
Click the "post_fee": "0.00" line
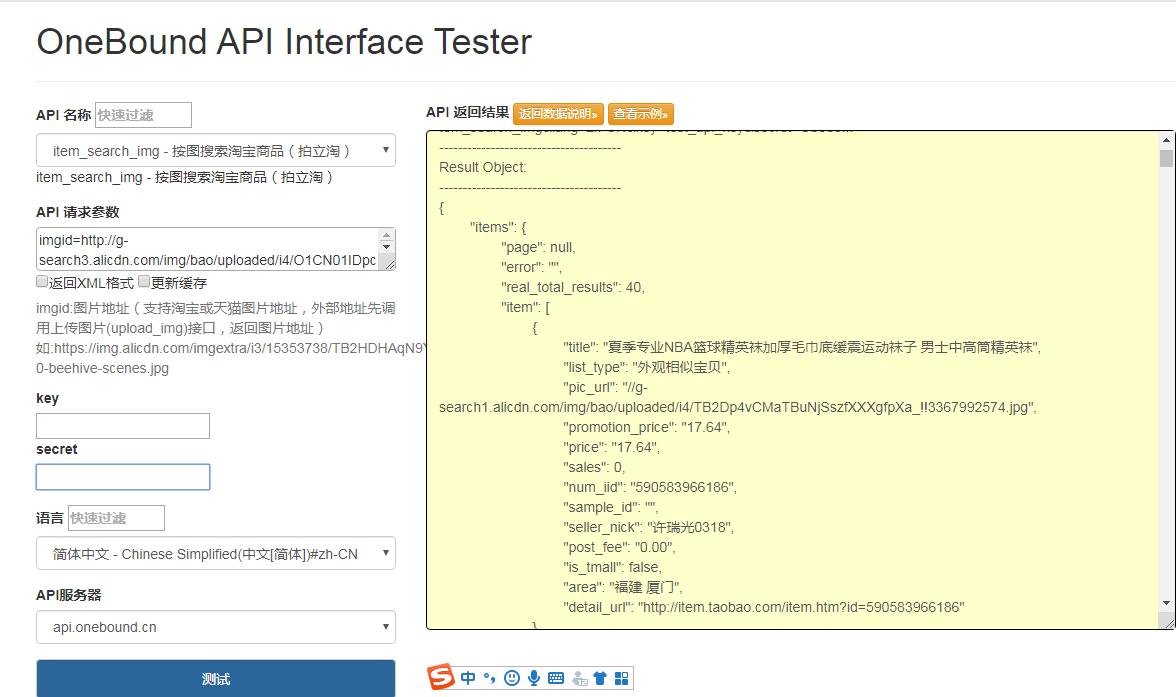[x=620, y=547]
